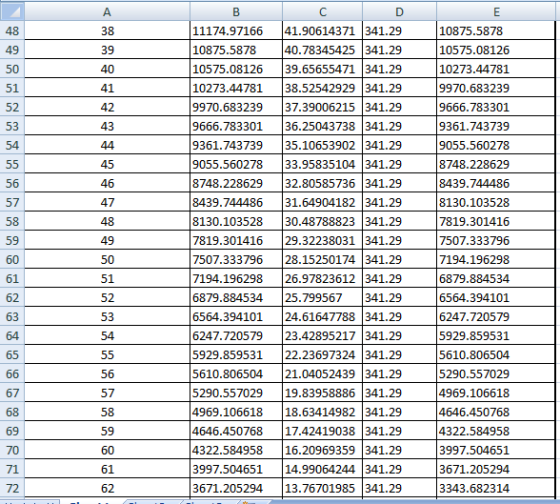Select column C header

pyautogui.click(x=322, y=11)
